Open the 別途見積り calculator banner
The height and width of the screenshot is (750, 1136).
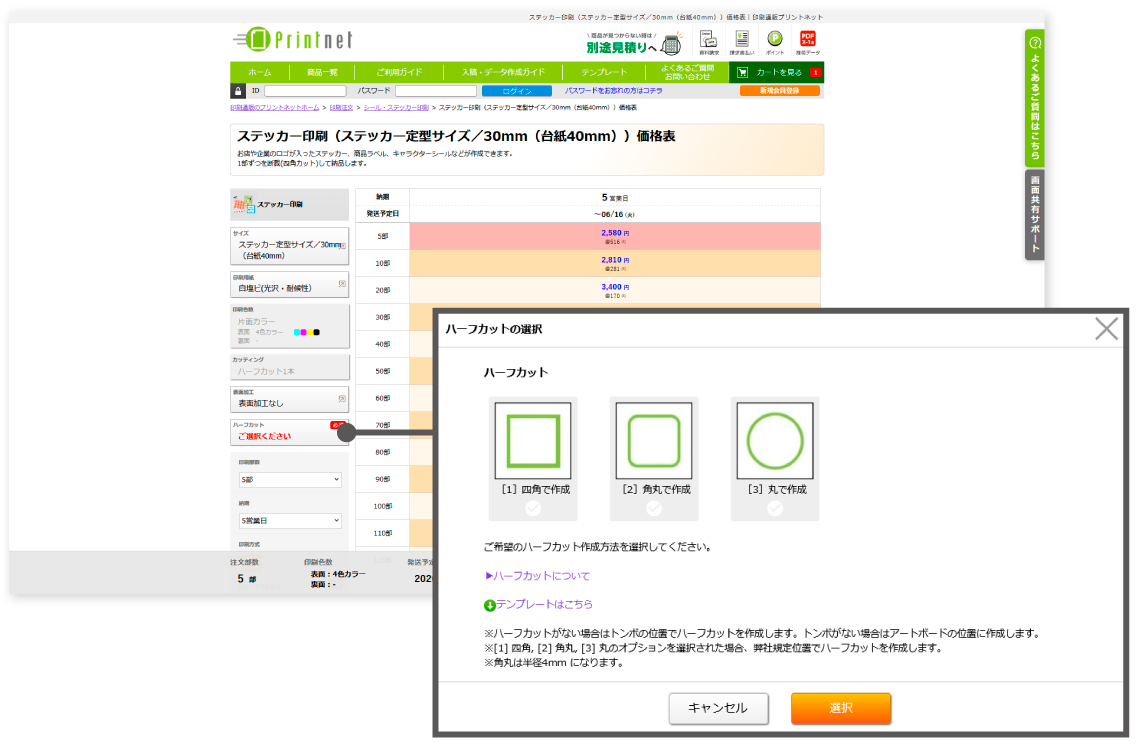(634, 44)
